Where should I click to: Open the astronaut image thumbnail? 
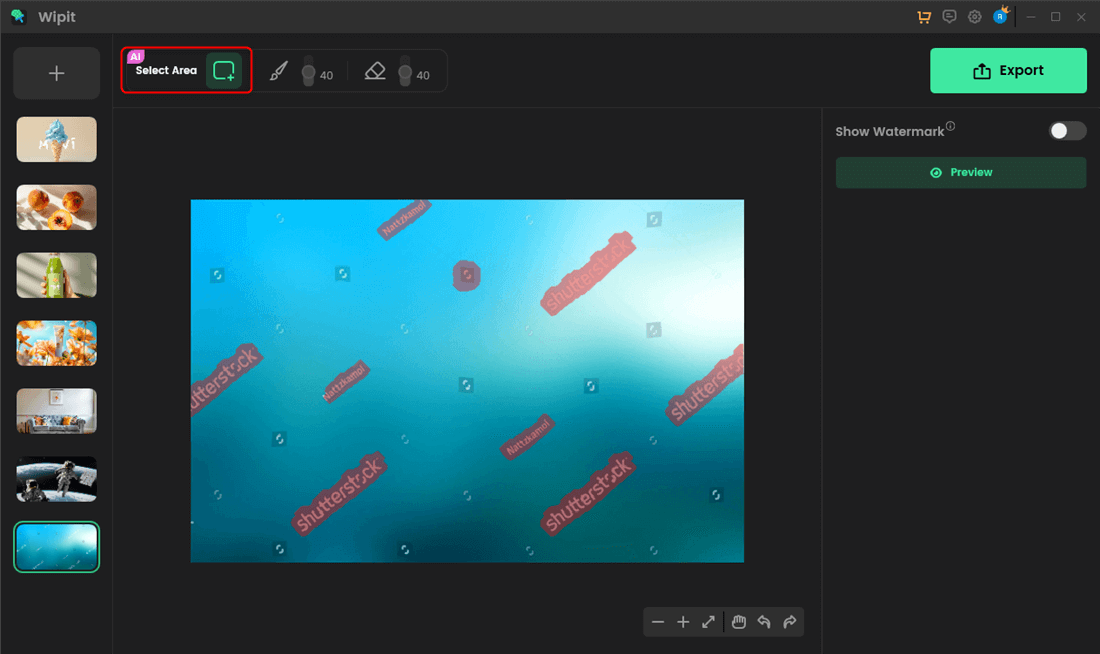pos(57,479)
